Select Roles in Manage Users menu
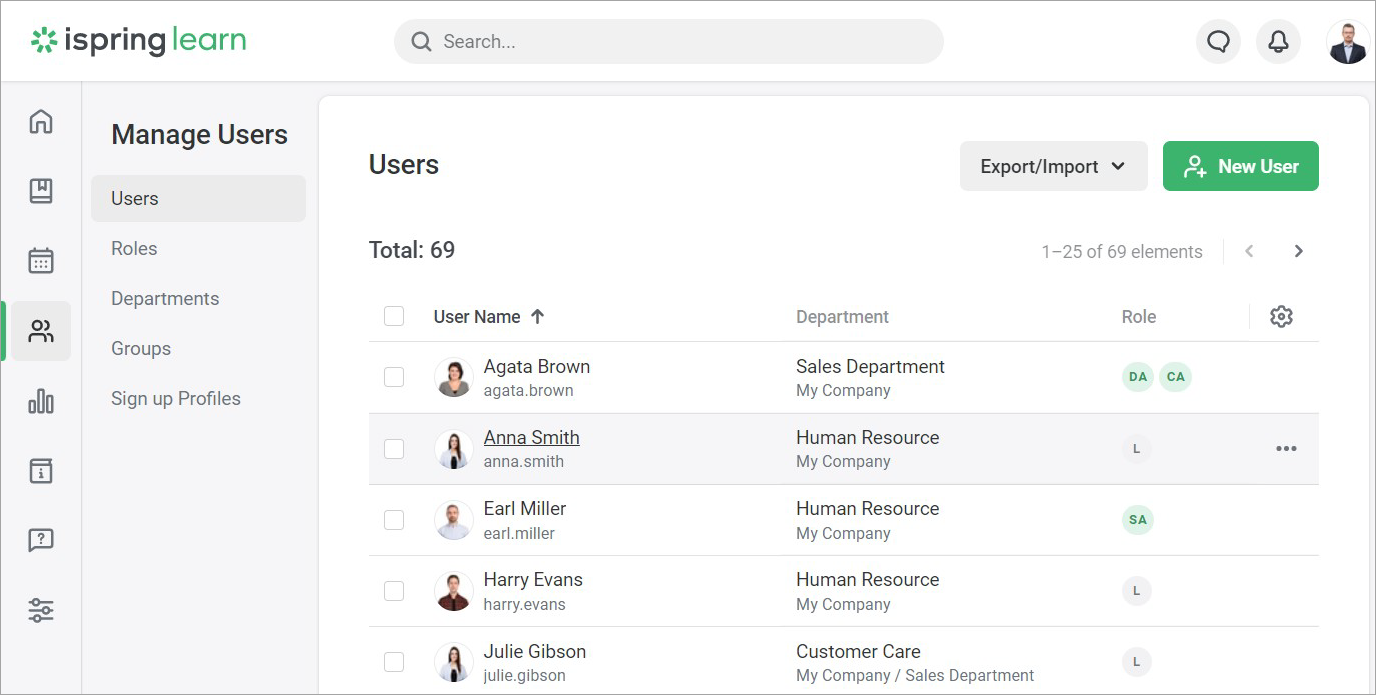Screen dimensions: 1376x695 (134, 248)
